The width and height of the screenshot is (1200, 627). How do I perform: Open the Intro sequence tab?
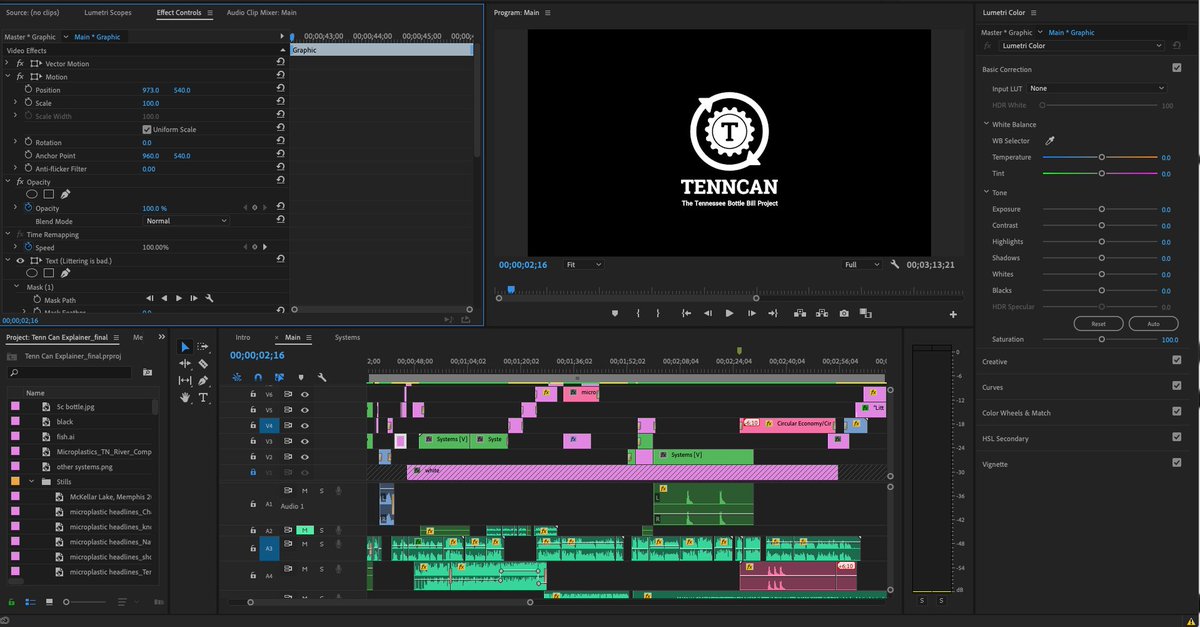tap(243, 337)
